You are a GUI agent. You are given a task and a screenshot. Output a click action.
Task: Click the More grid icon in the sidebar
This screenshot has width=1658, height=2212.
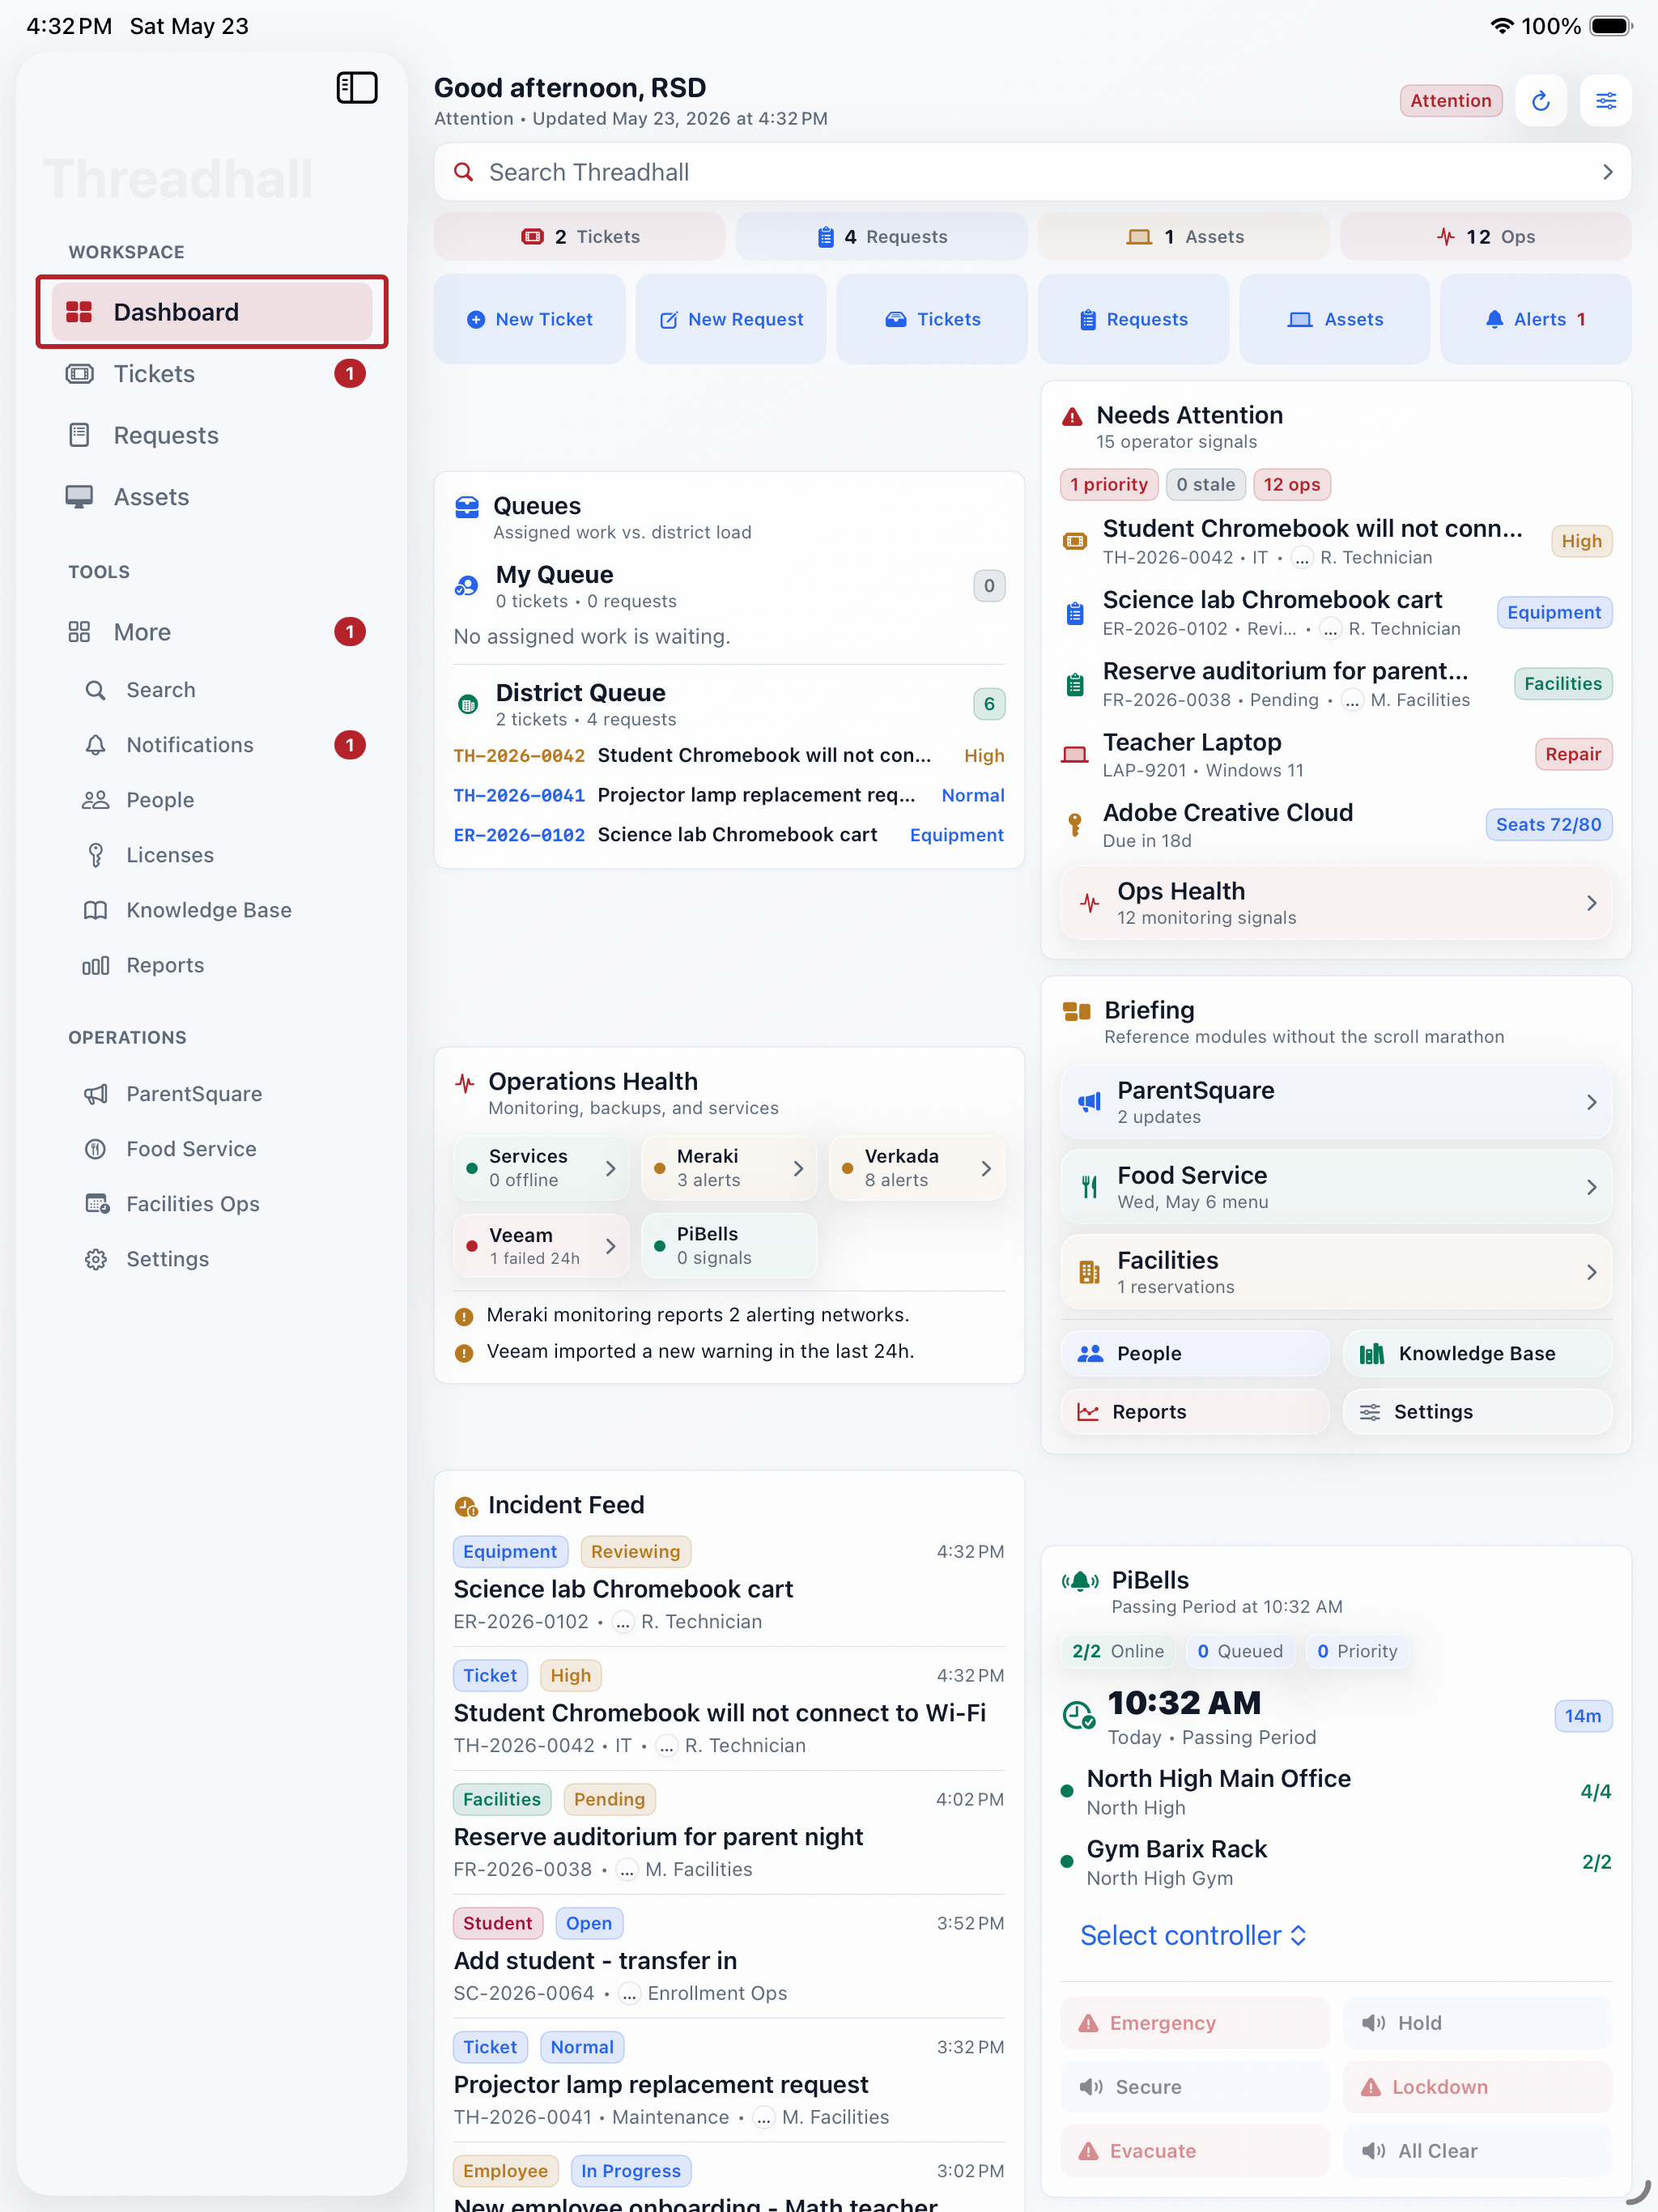[x=79, y=632]
